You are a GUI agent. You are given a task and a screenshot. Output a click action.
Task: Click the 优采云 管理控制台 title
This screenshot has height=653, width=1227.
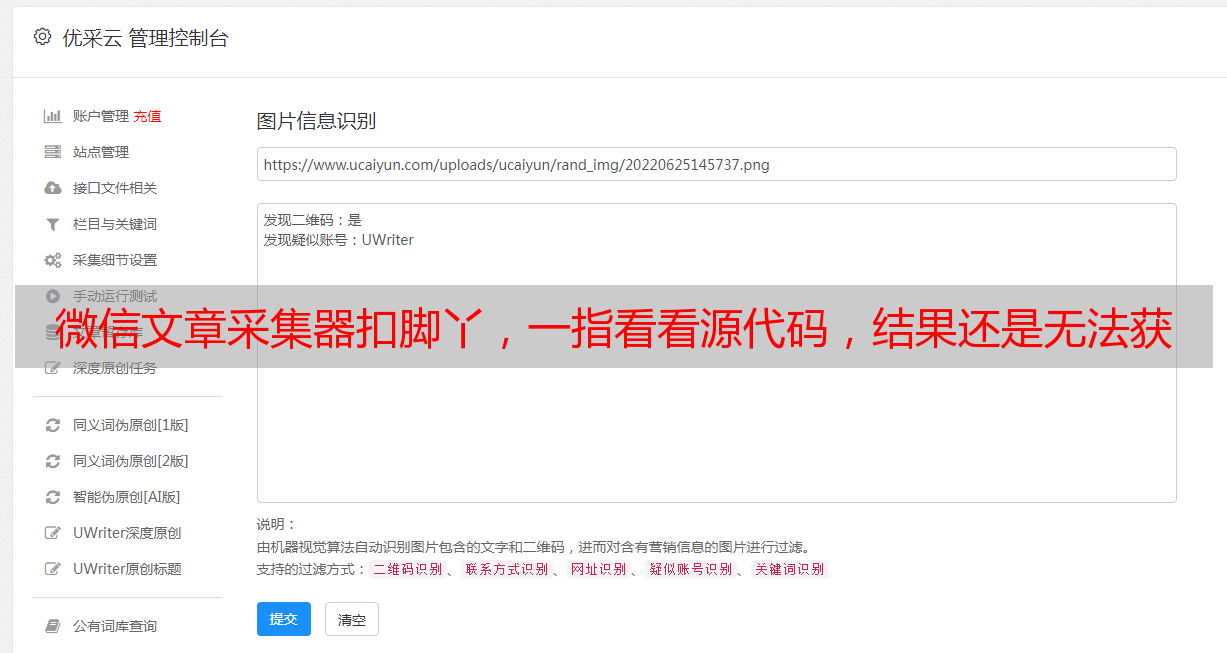145,38
